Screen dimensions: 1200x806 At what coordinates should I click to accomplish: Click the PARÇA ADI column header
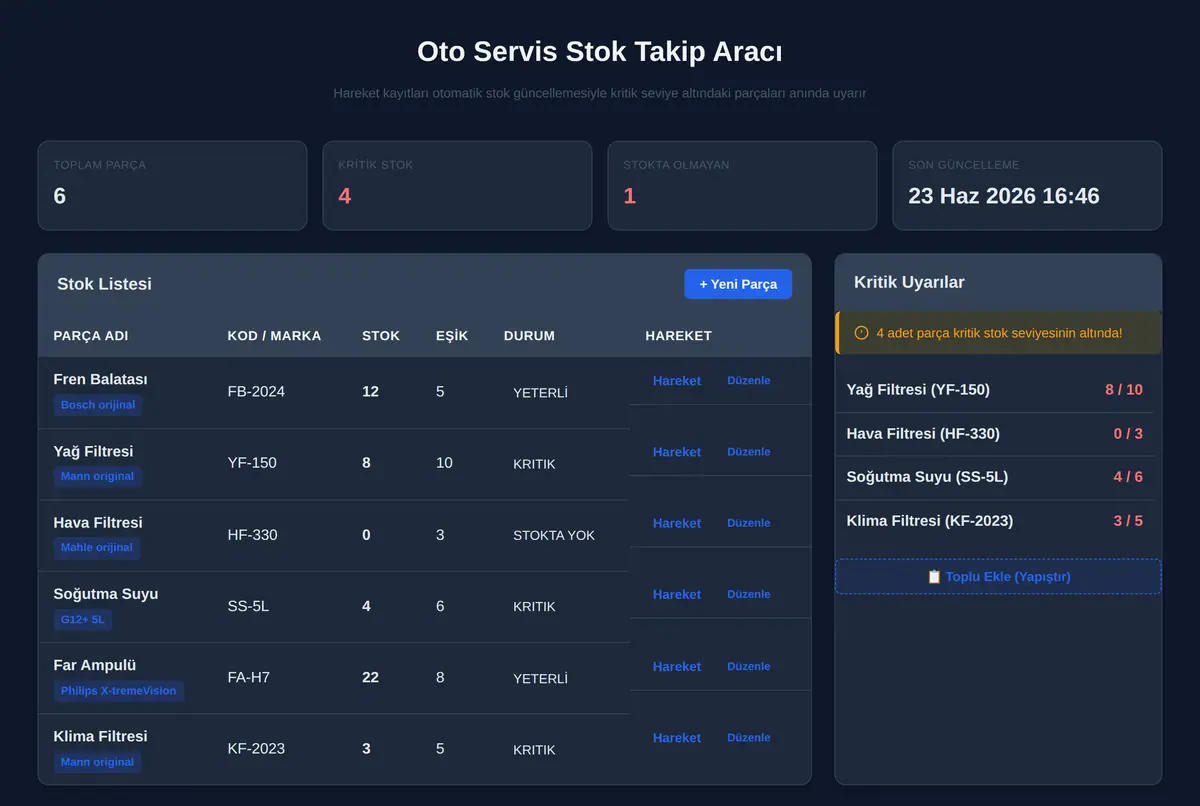coord(91,336)
